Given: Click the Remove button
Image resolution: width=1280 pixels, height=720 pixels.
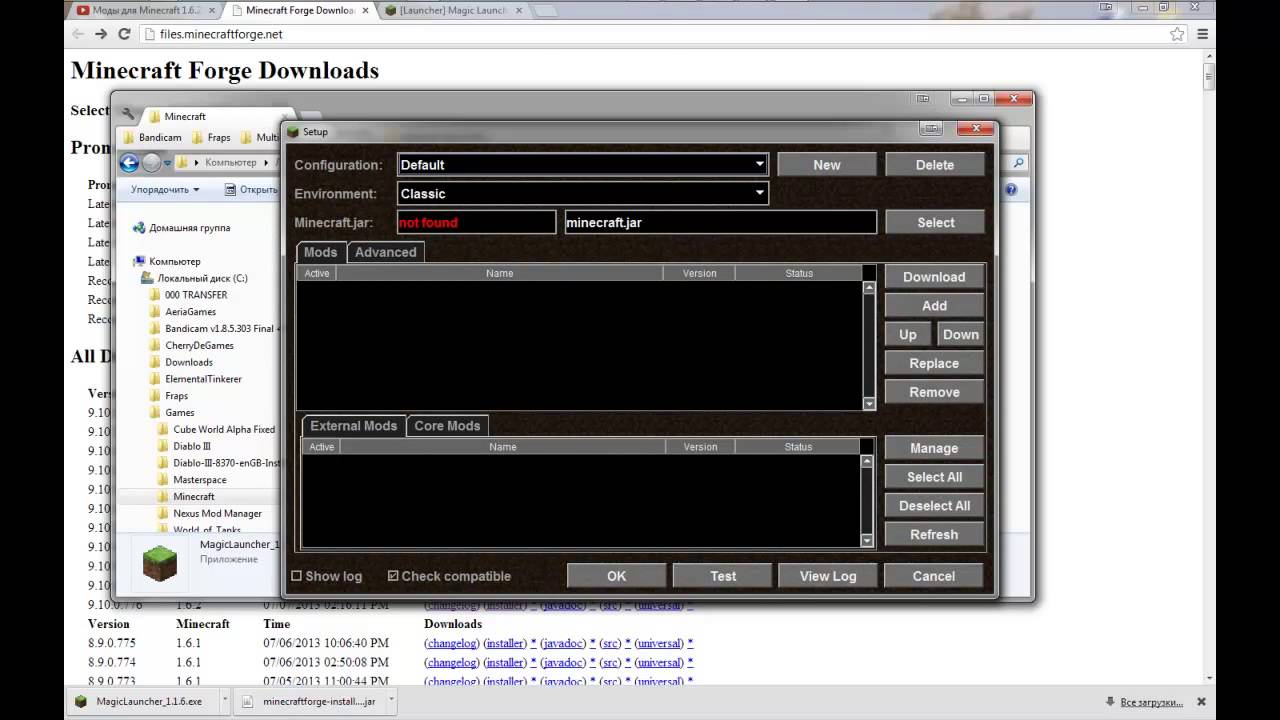Looking at the screenshot, I should click(934, 393).
